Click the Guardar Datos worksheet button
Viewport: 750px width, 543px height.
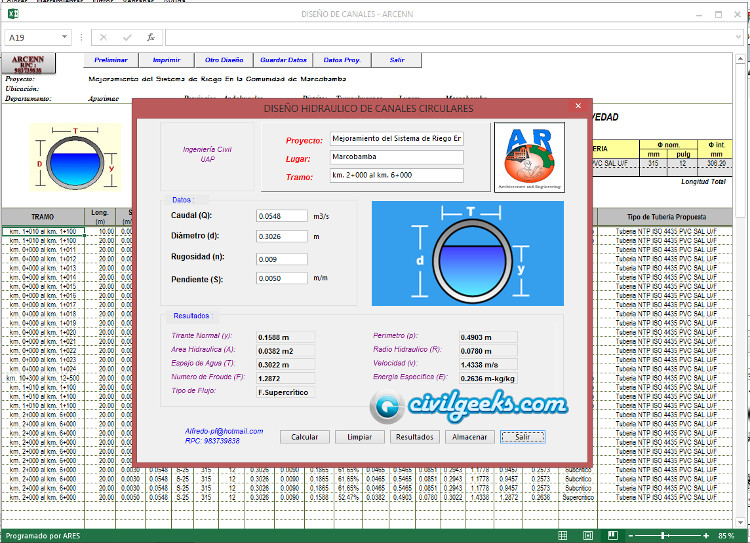click(283, 60)
